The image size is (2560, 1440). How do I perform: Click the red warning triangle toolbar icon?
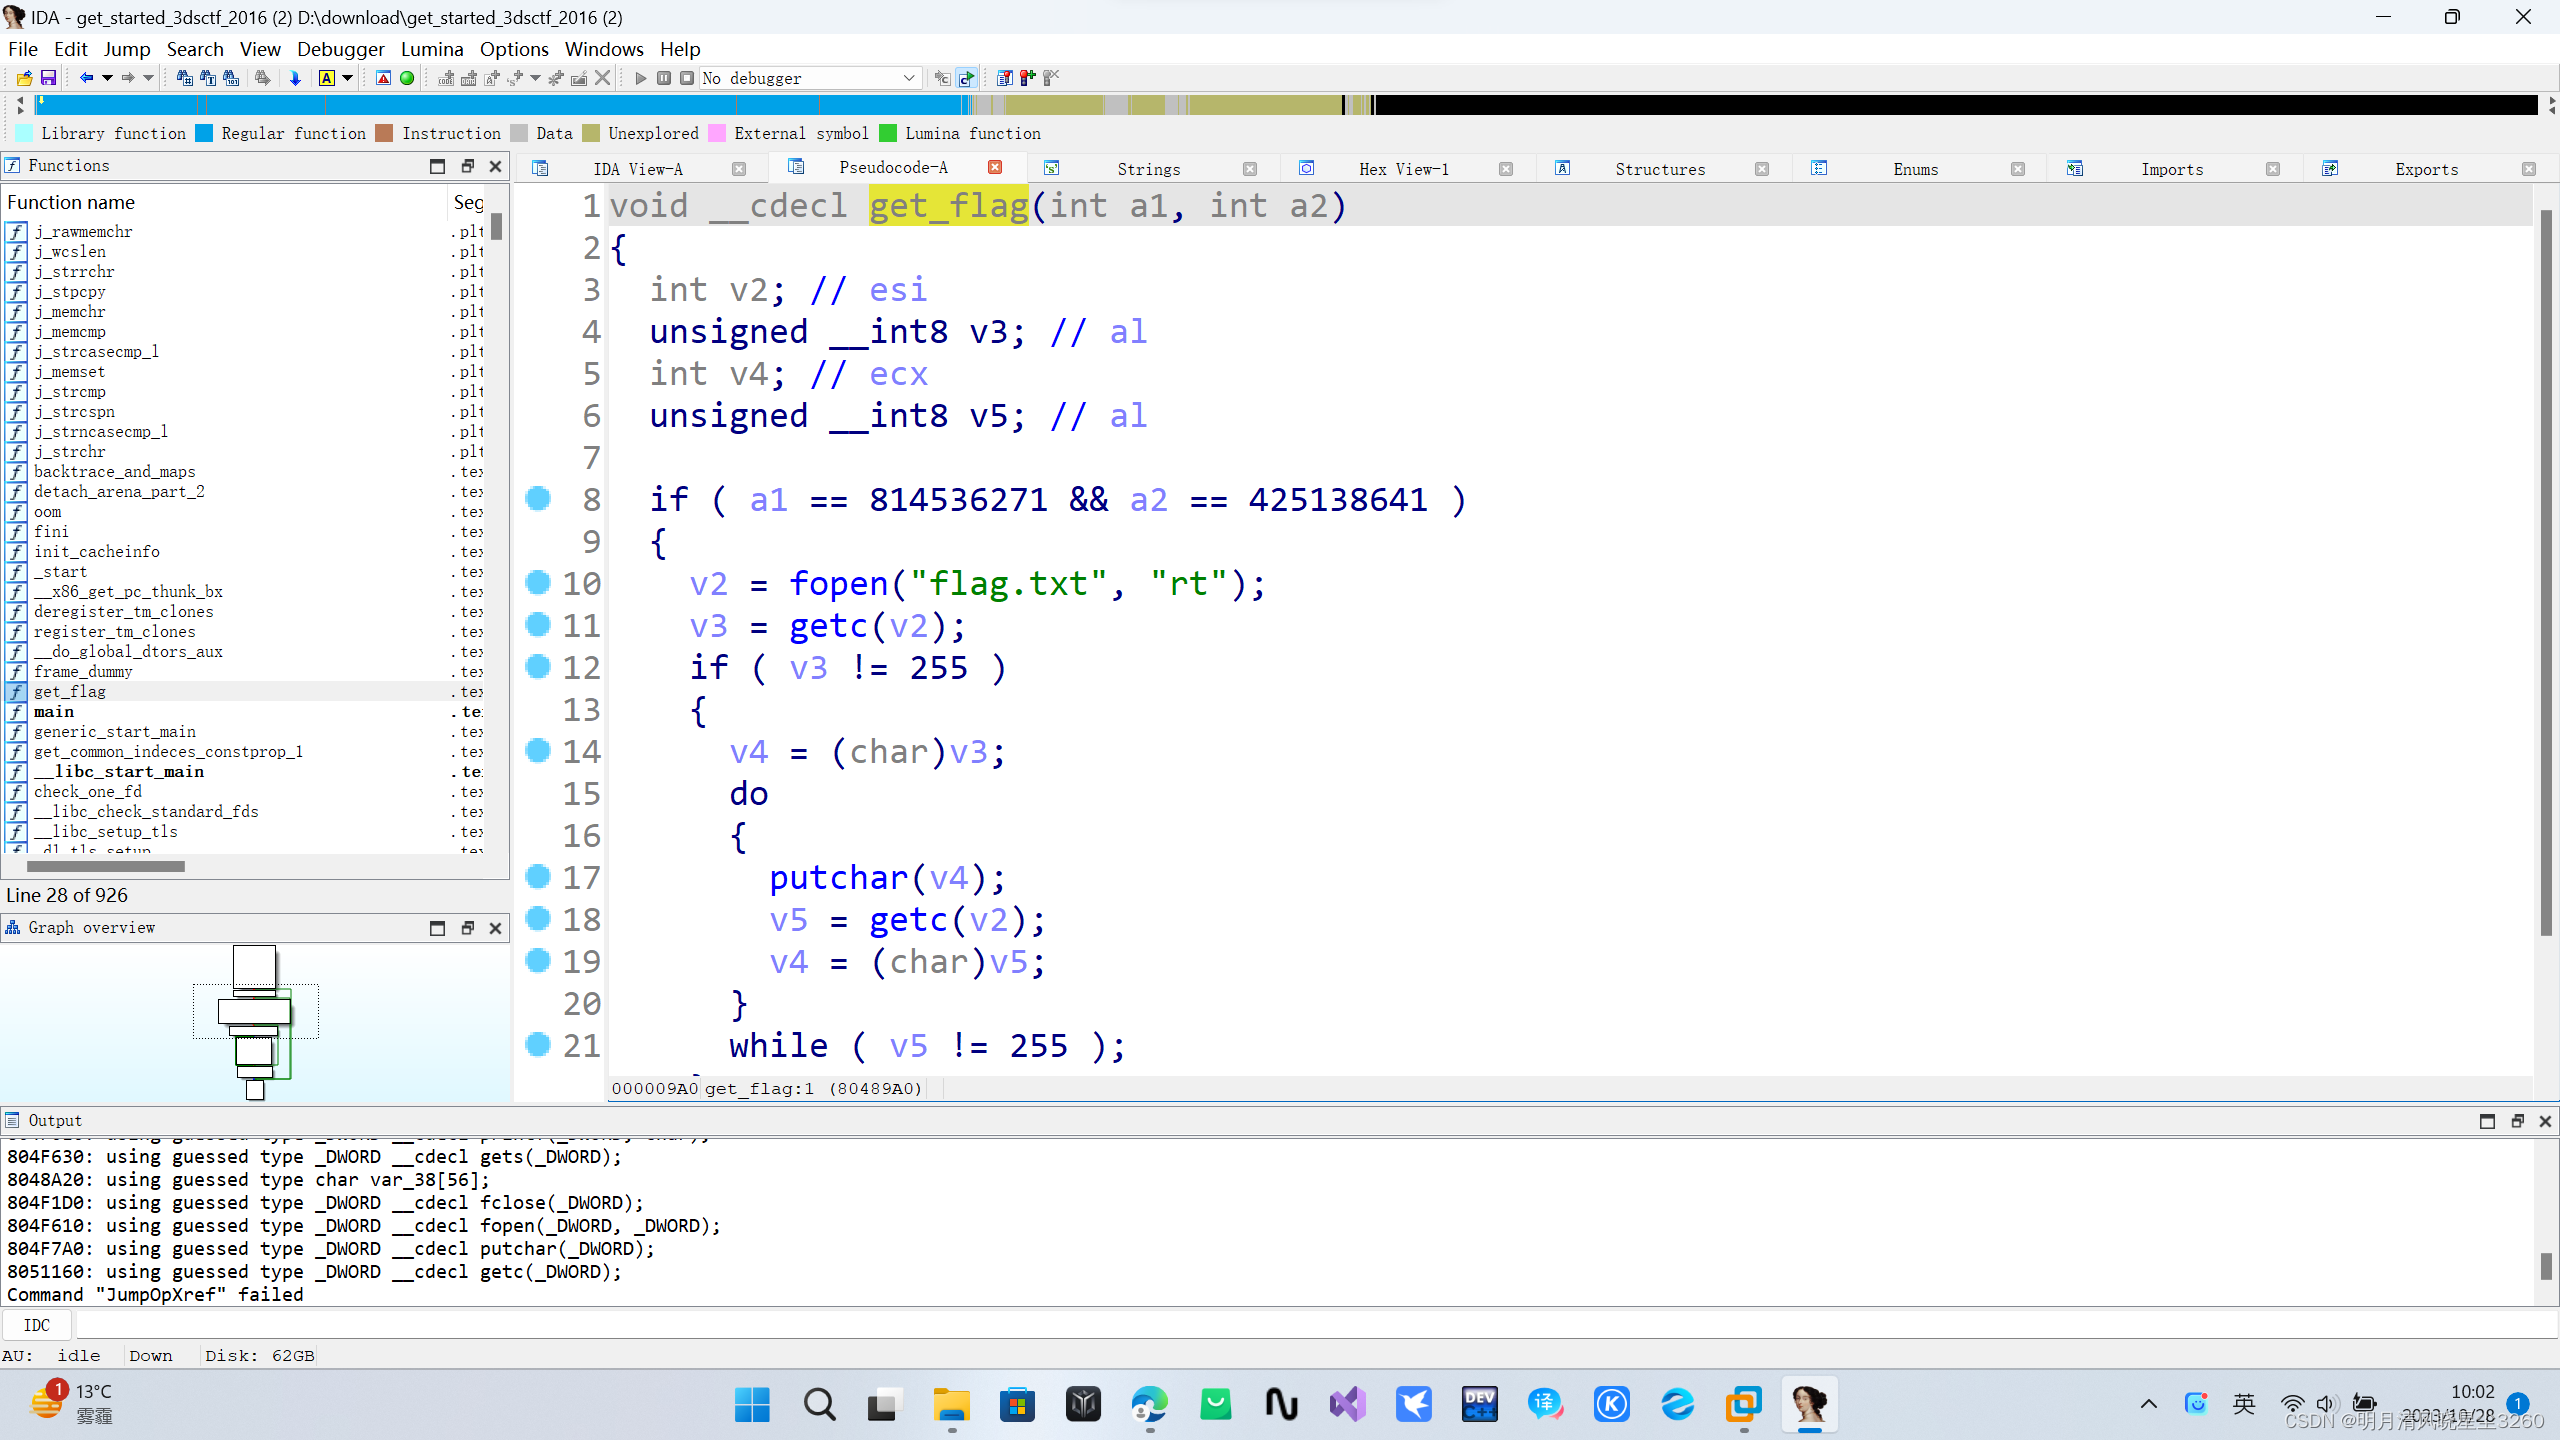tap(383, 78)
